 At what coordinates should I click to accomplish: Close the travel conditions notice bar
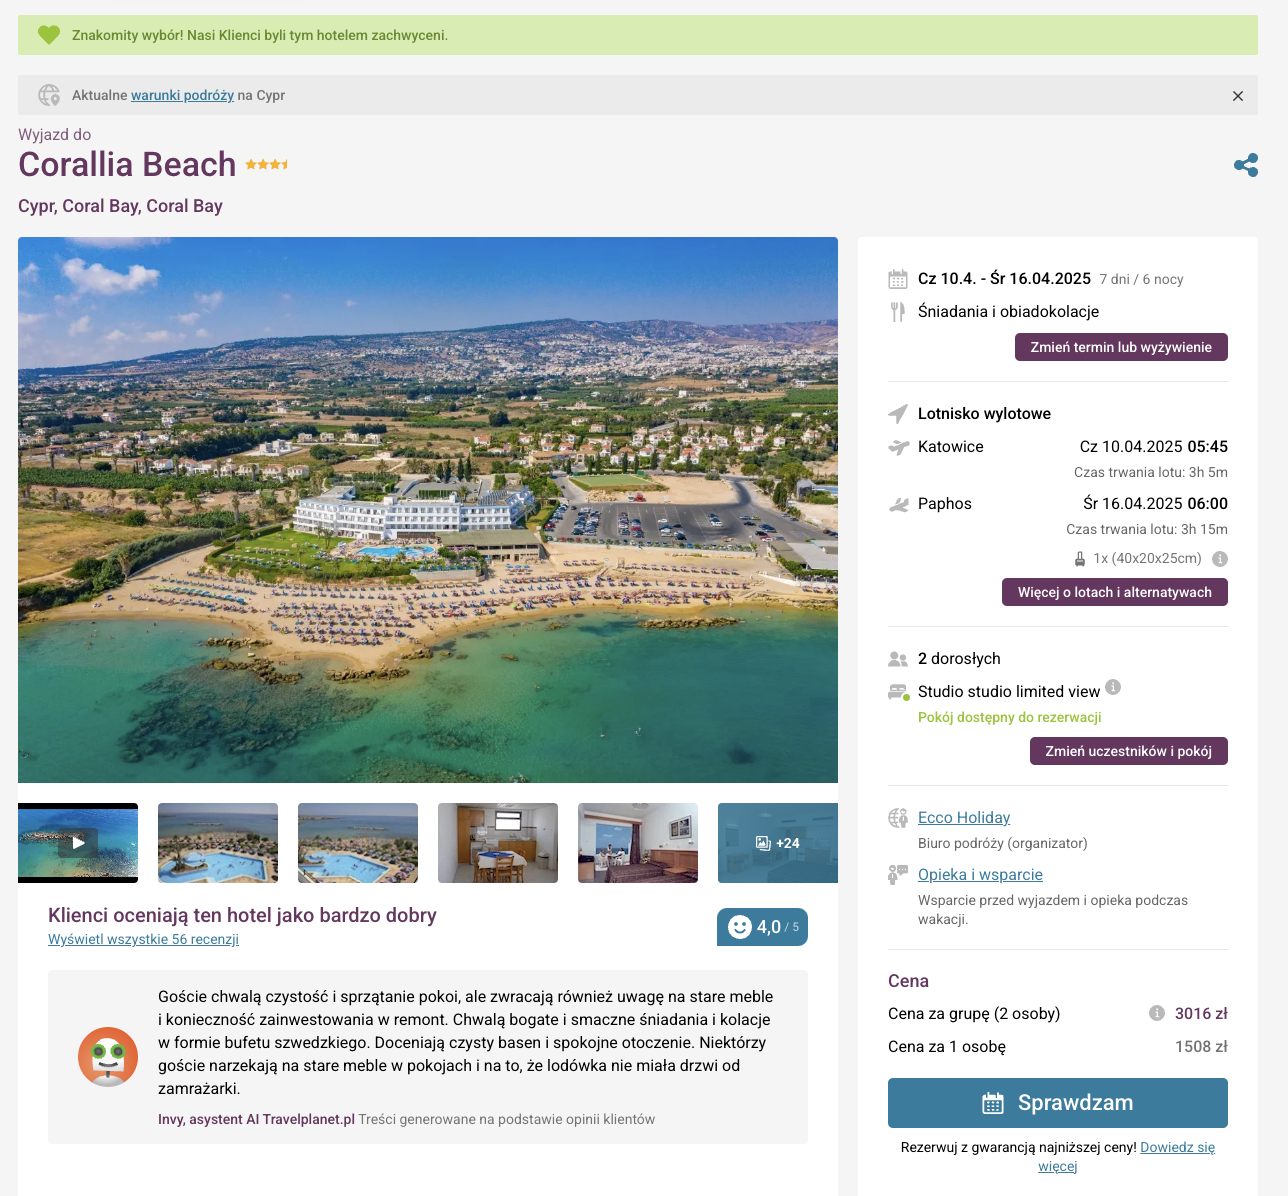tap(1238, 96)
